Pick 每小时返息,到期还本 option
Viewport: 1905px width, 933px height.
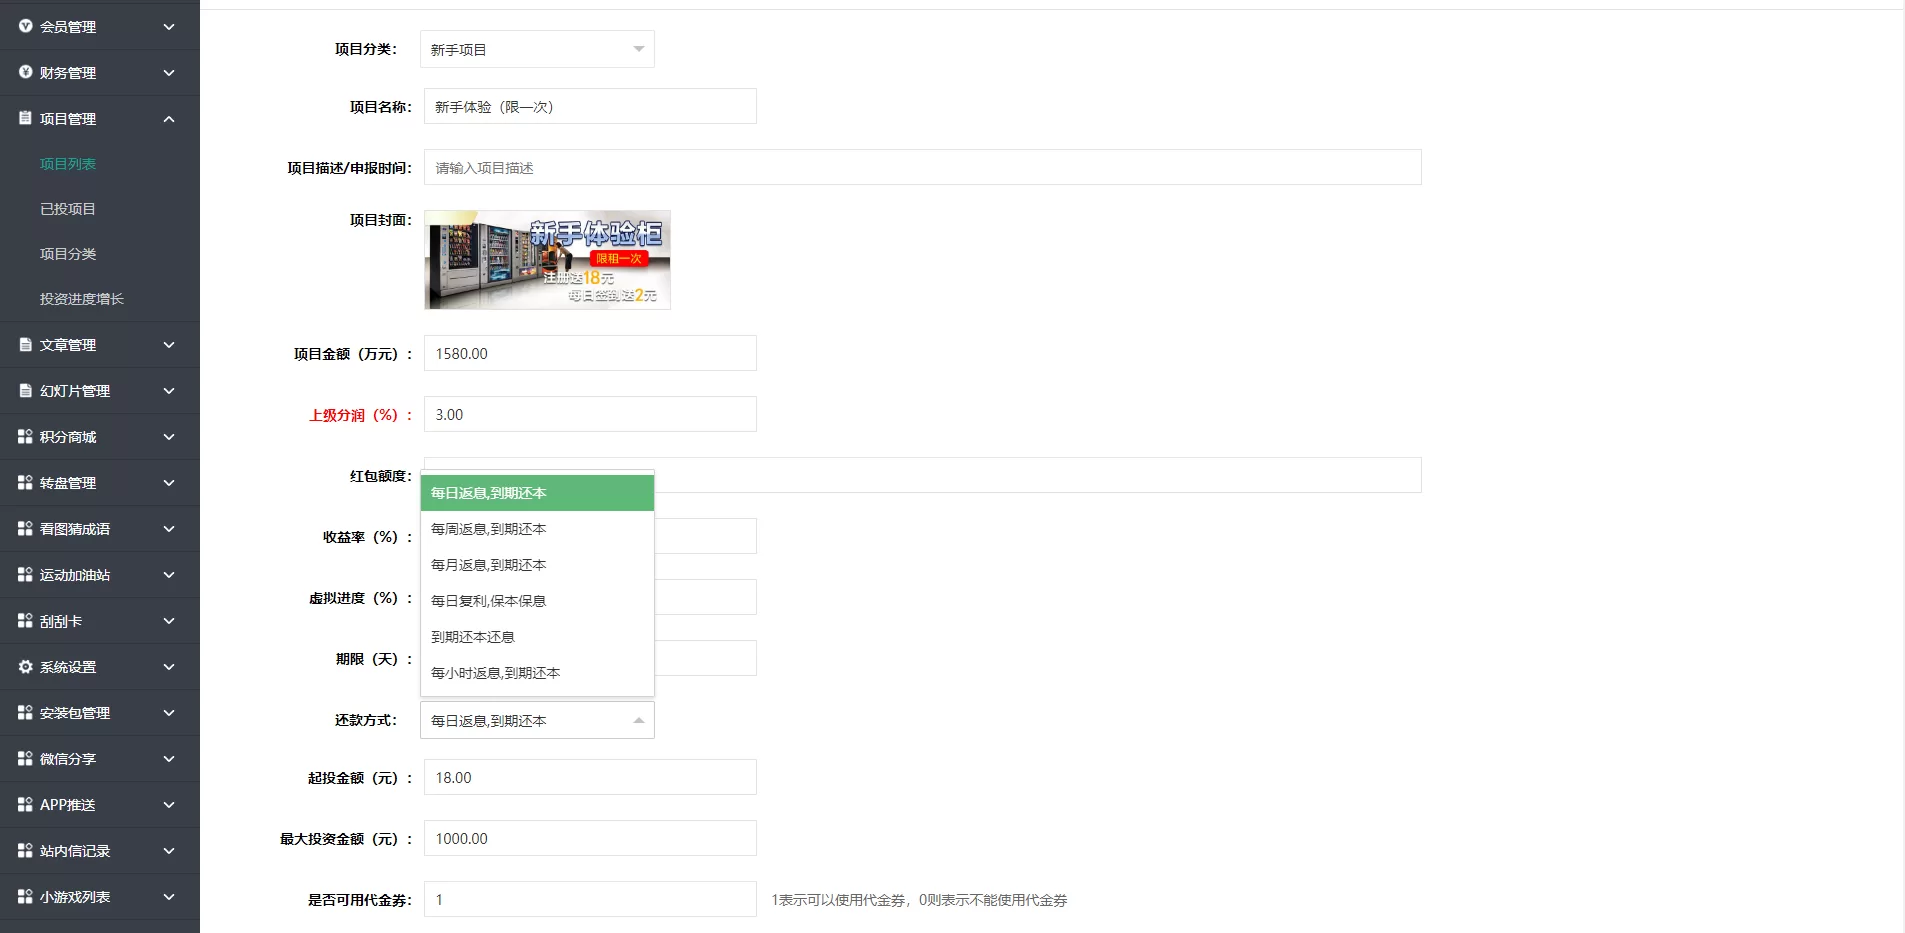click(x=496, y=673)
